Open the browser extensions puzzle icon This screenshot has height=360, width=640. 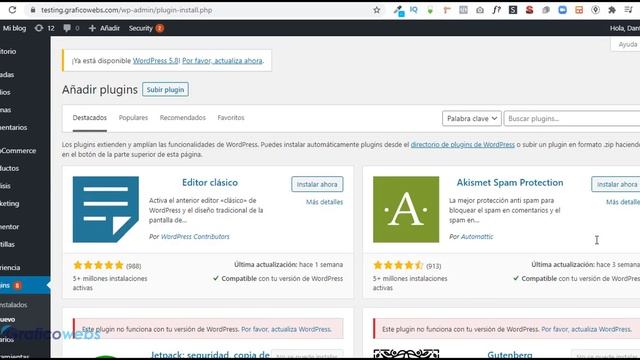611,10
